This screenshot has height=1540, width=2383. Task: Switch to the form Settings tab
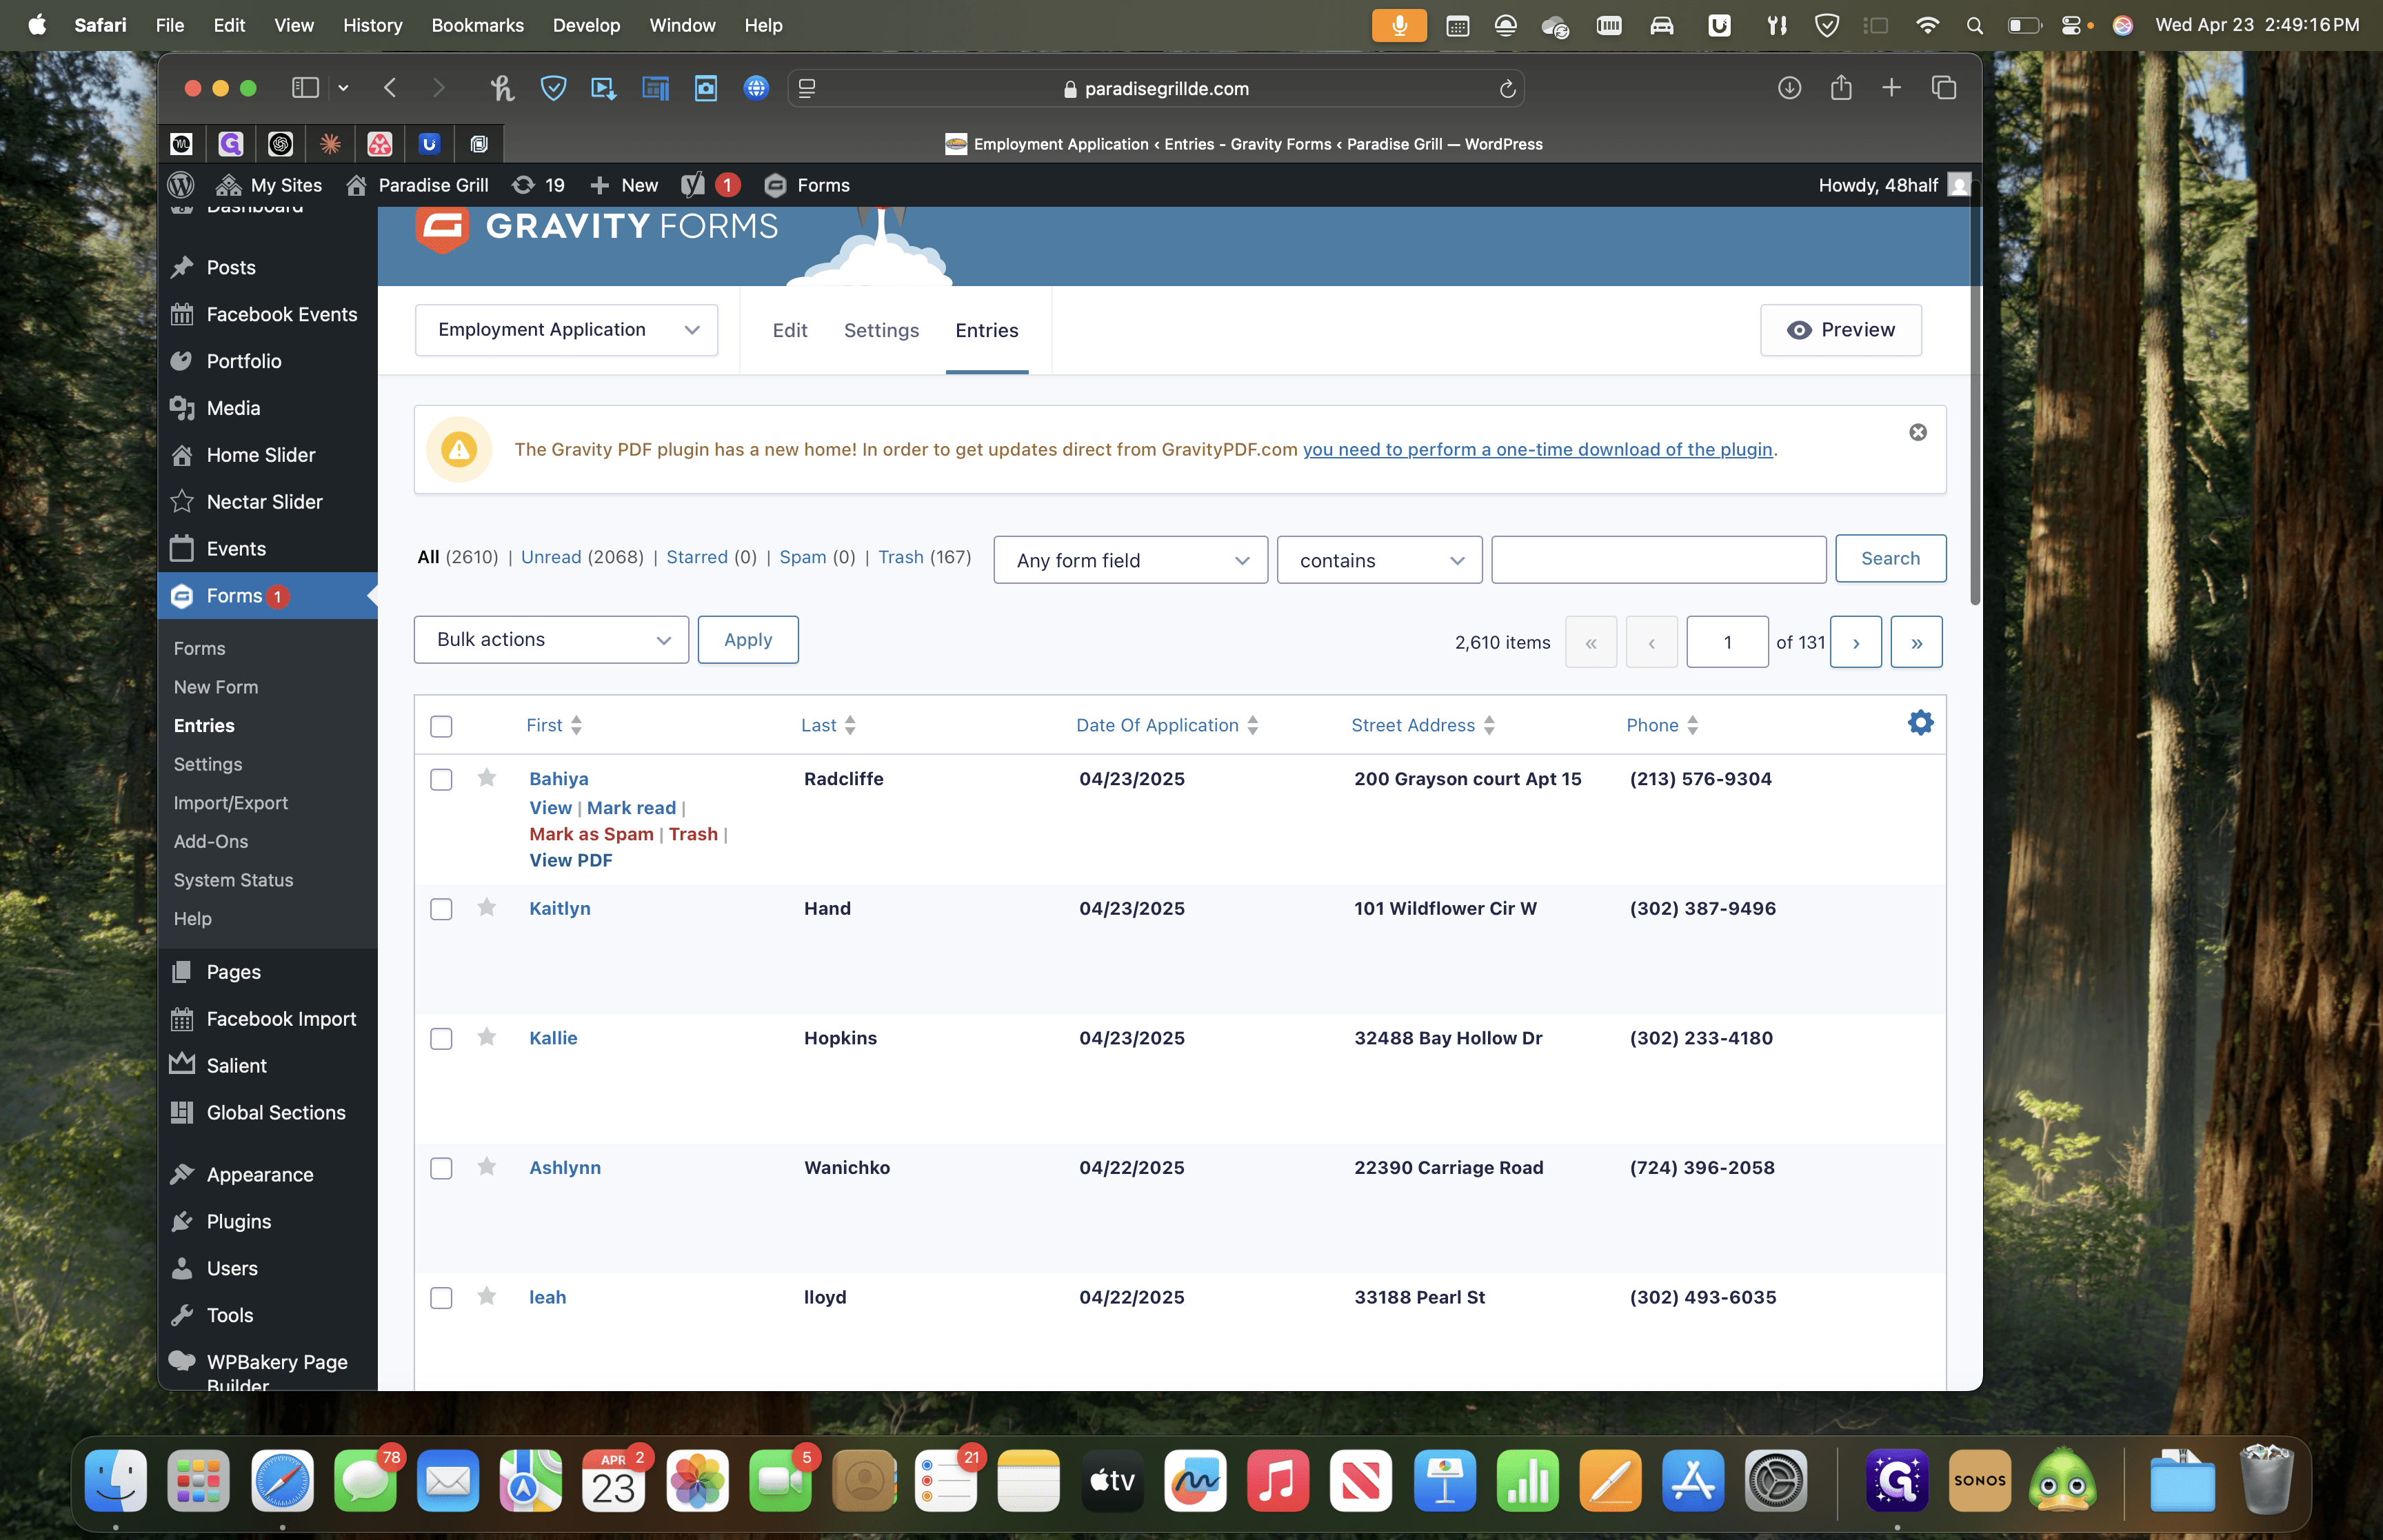(x=881, y=330)
